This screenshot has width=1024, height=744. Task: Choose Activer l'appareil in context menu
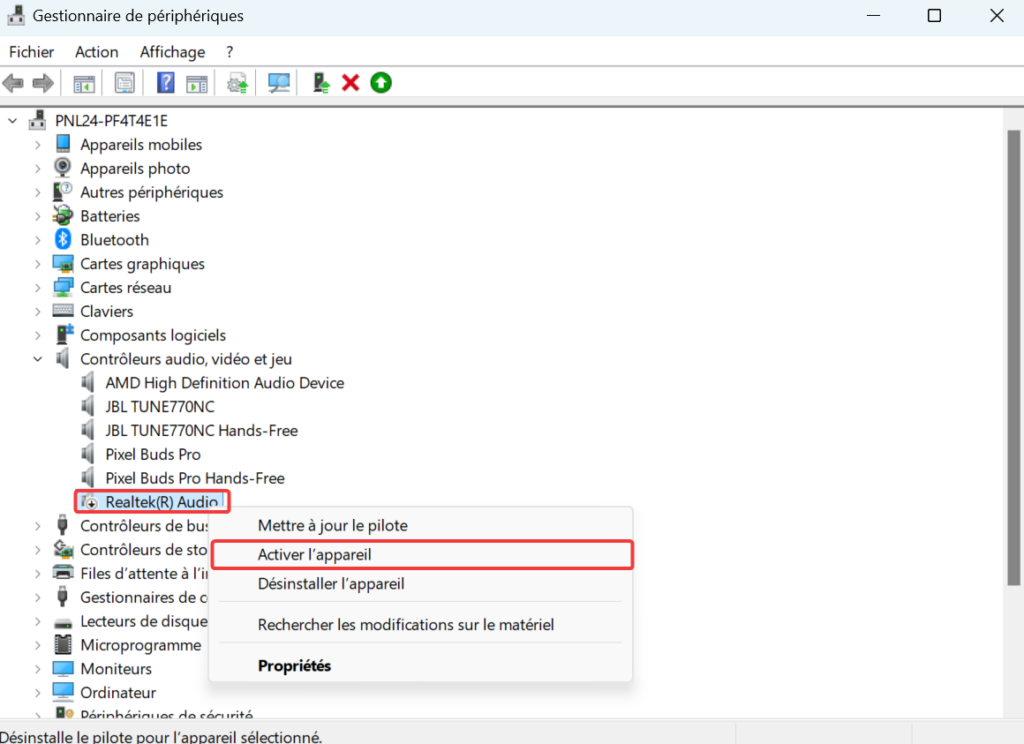click(314, 554)
